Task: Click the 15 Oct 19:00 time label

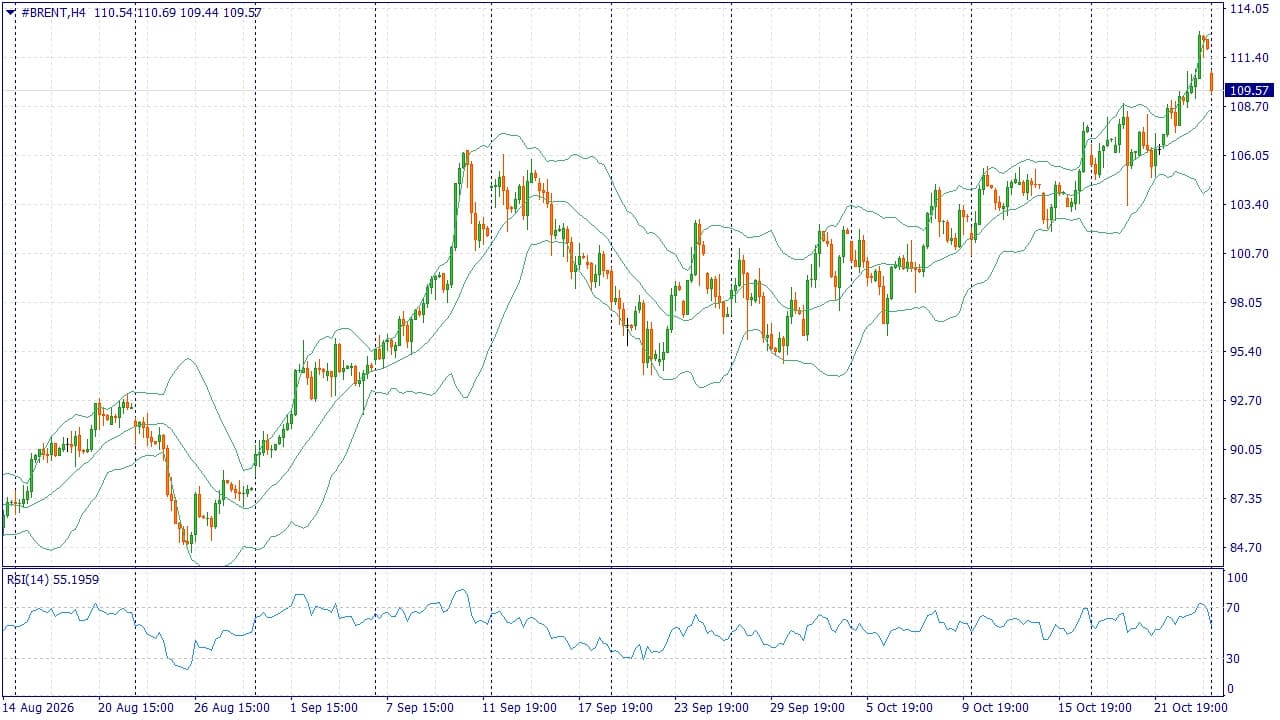Action: [x=1095, y=707]
